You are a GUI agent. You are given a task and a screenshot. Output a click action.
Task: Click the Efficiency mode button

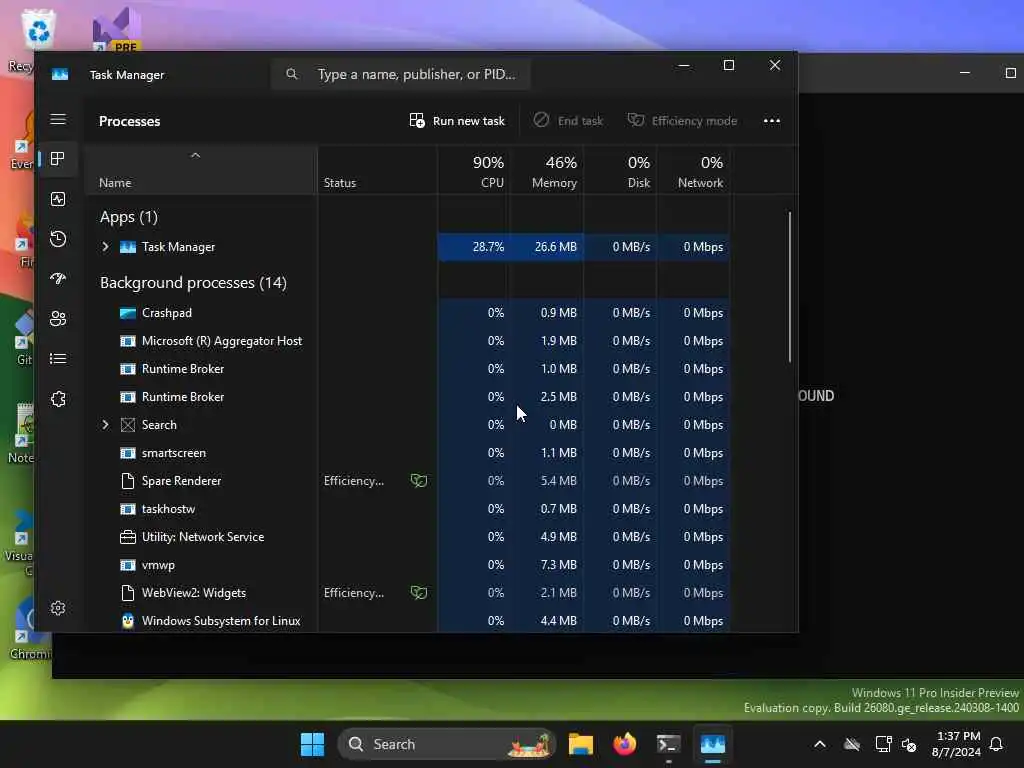[682, 121]
